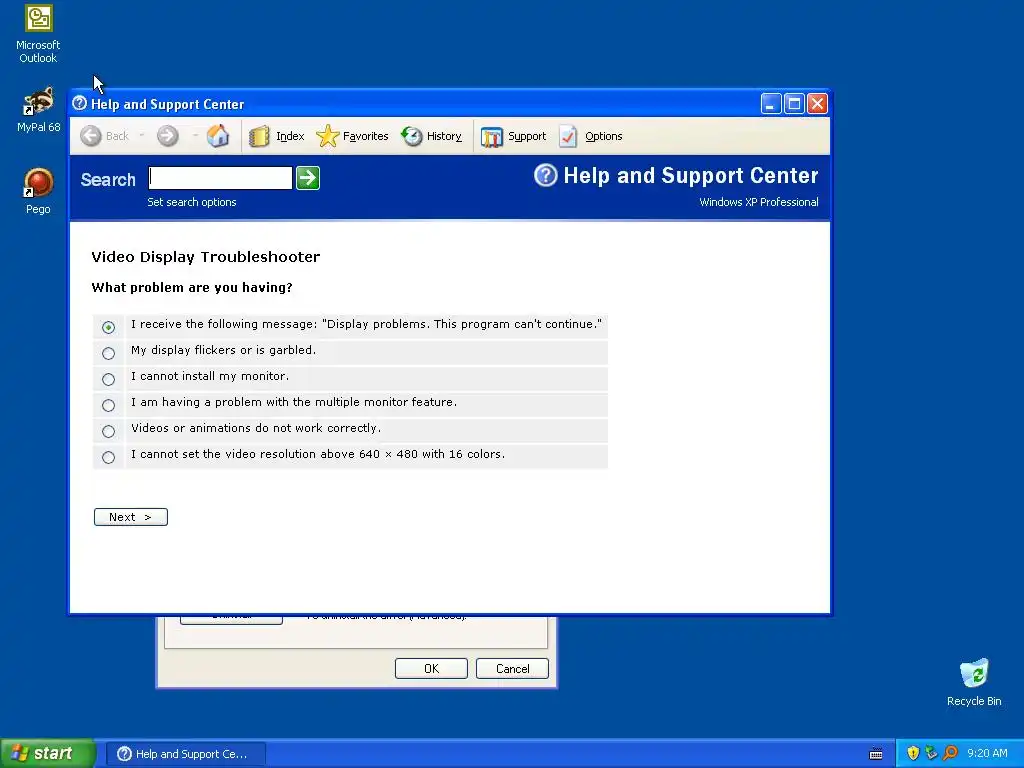The image size is (1024, 768).
Task: Click Windows Security shield tray icon
Action: [913, 753]
